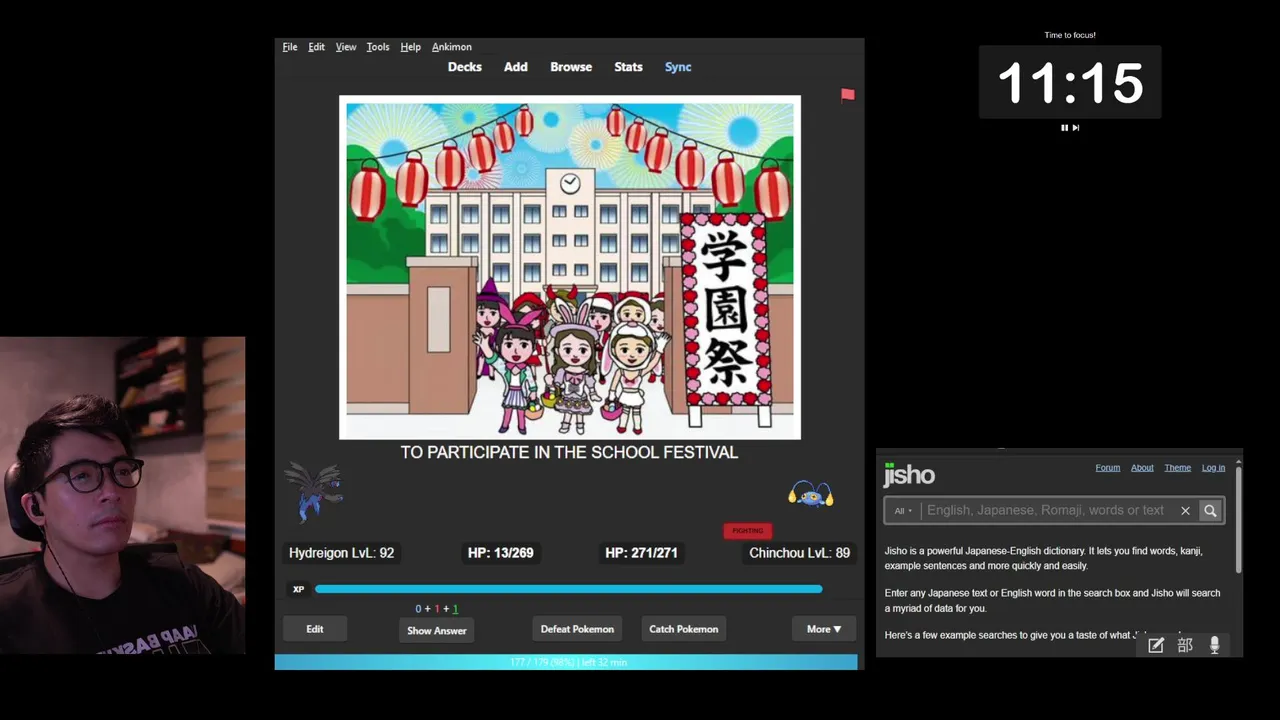Click the red flag marker on card

pos(848,95)
